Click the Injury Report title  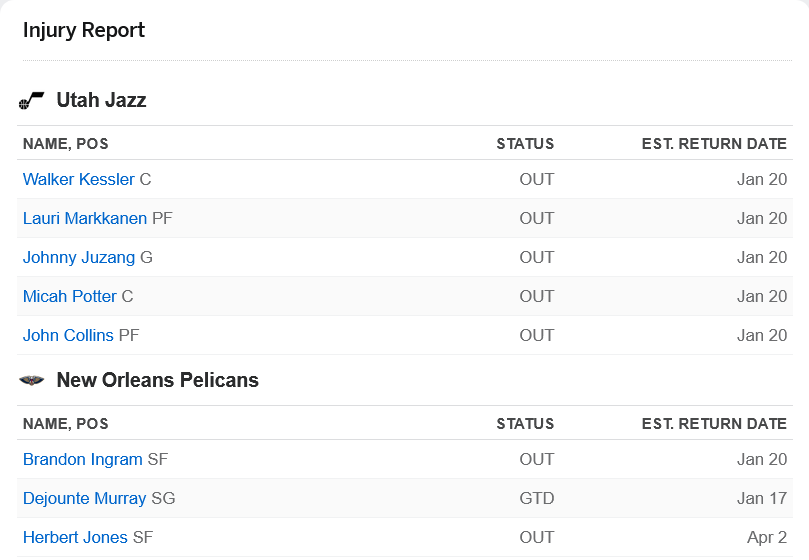84,30
